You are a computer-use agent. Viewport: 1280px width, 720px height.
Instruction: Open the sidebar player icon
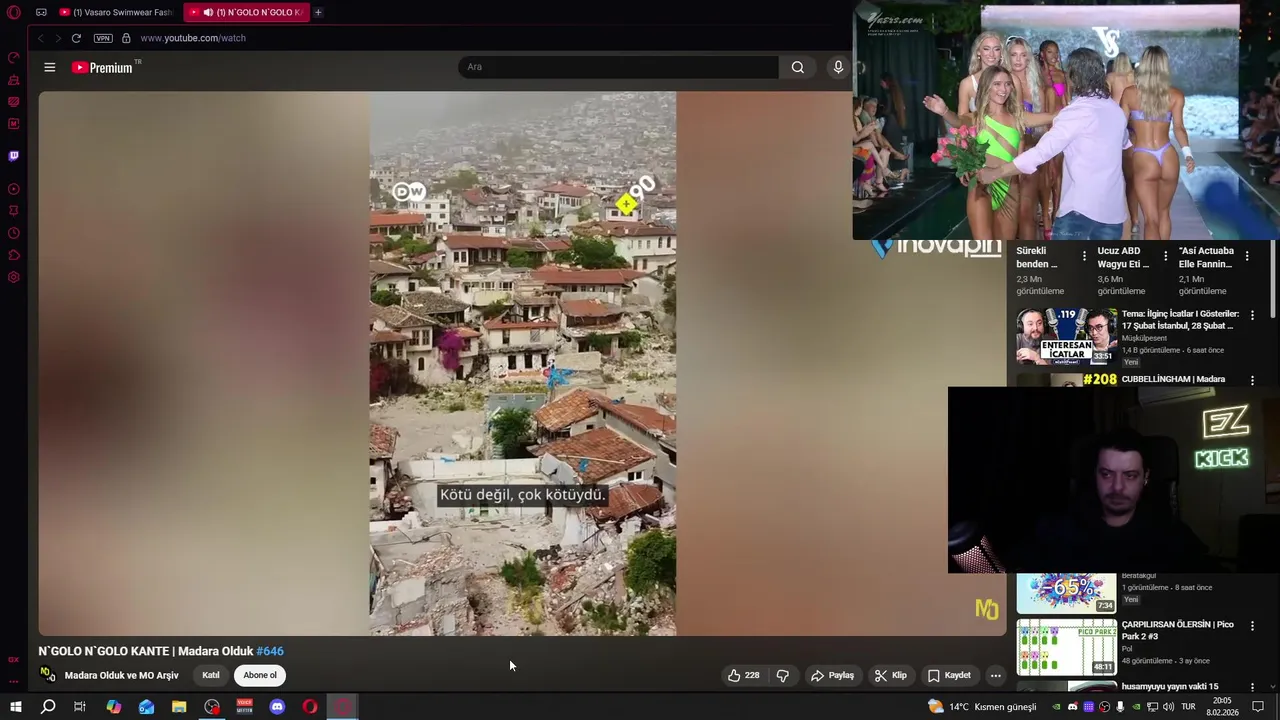14,189
